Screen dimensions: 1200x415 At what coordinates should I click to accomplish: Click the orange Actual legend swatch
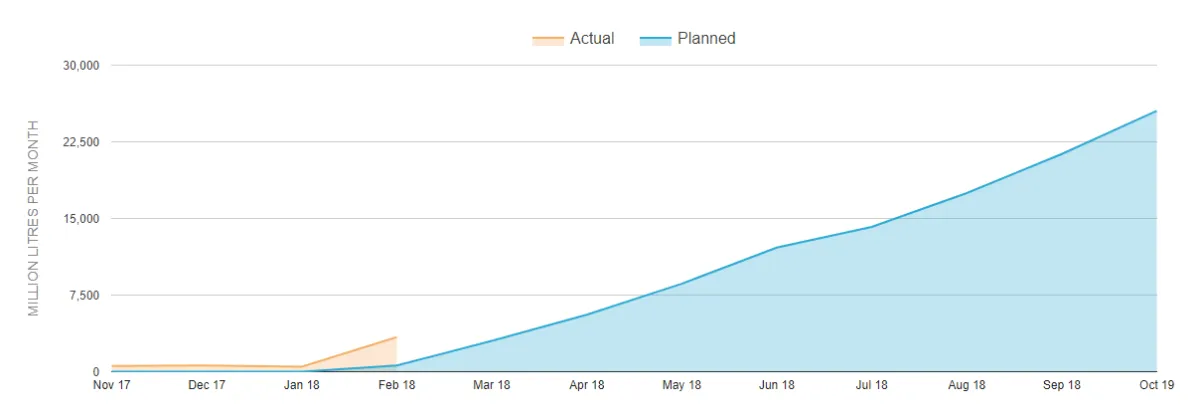(x=547, y=40)
